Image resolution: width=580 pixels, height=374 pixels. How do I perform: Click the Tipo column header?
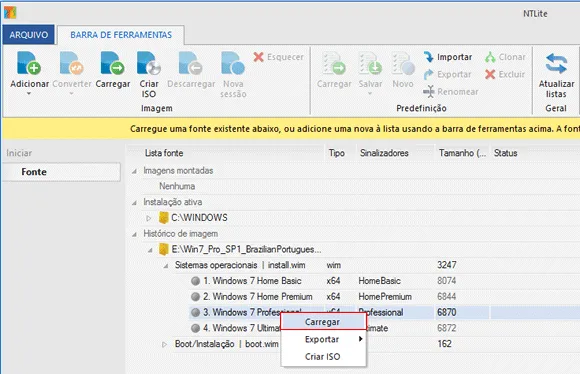[337, 153]
